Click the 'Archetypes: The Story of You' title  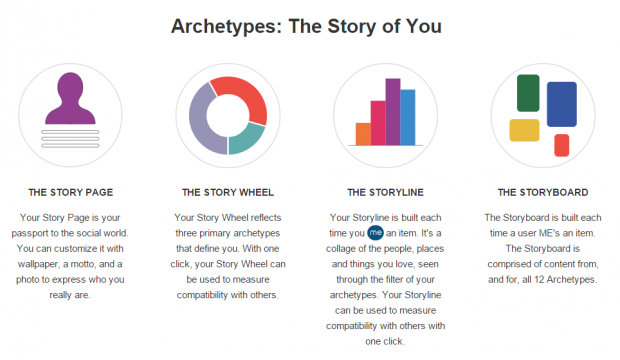(x=306, y=27)
